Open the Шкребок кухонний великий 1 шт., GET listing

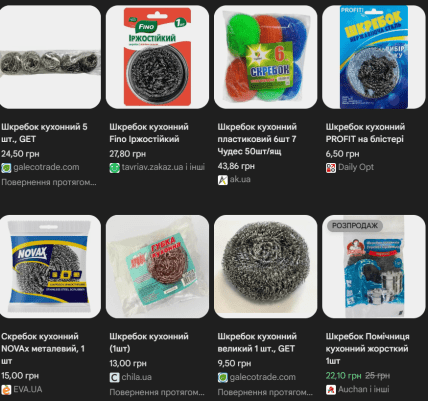[257, 342]
